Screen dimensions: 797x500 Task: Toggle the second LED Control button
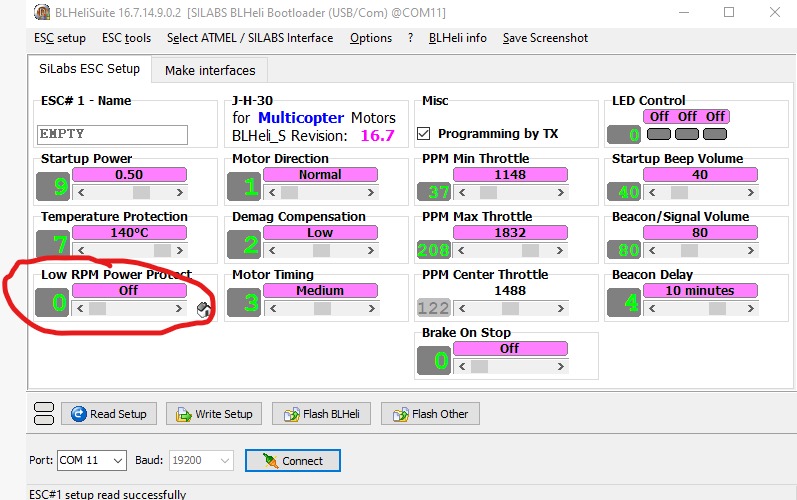687,134
